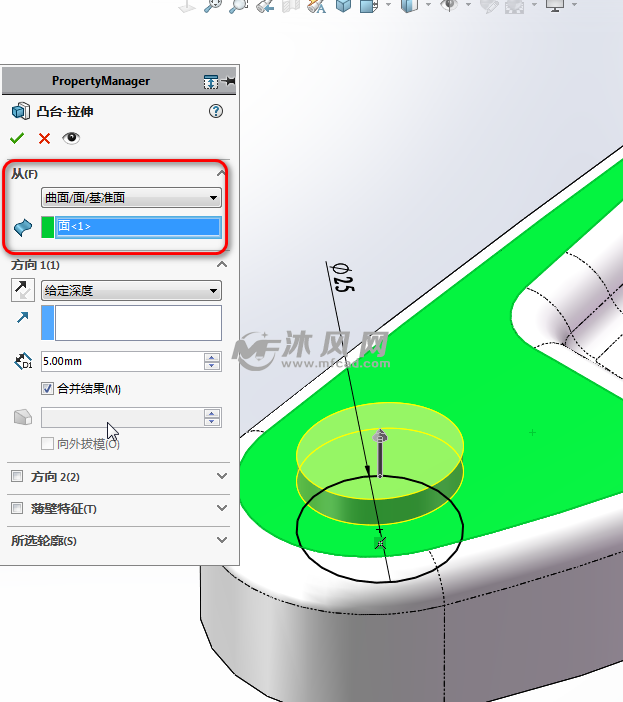Click the dynamic annotation views icon
The width and height of the screenshot is (623, 702).
(317, 5)
